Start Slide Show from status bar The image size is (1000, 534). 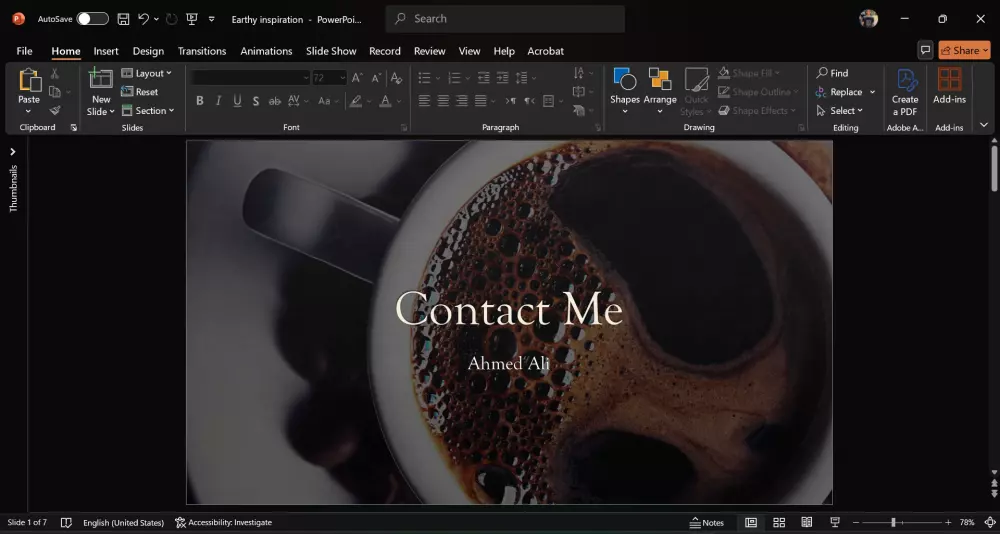pos(835,523)
